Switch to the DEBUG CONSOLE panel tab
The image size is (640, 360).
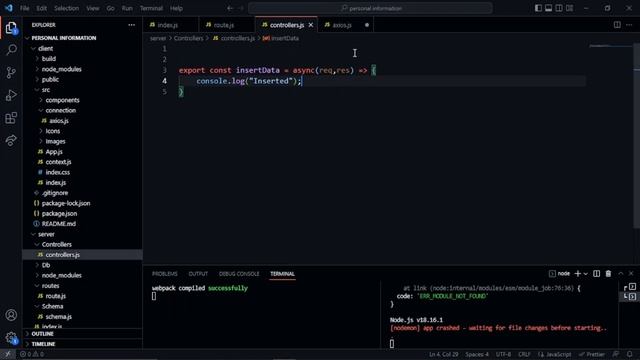point(239,274)
